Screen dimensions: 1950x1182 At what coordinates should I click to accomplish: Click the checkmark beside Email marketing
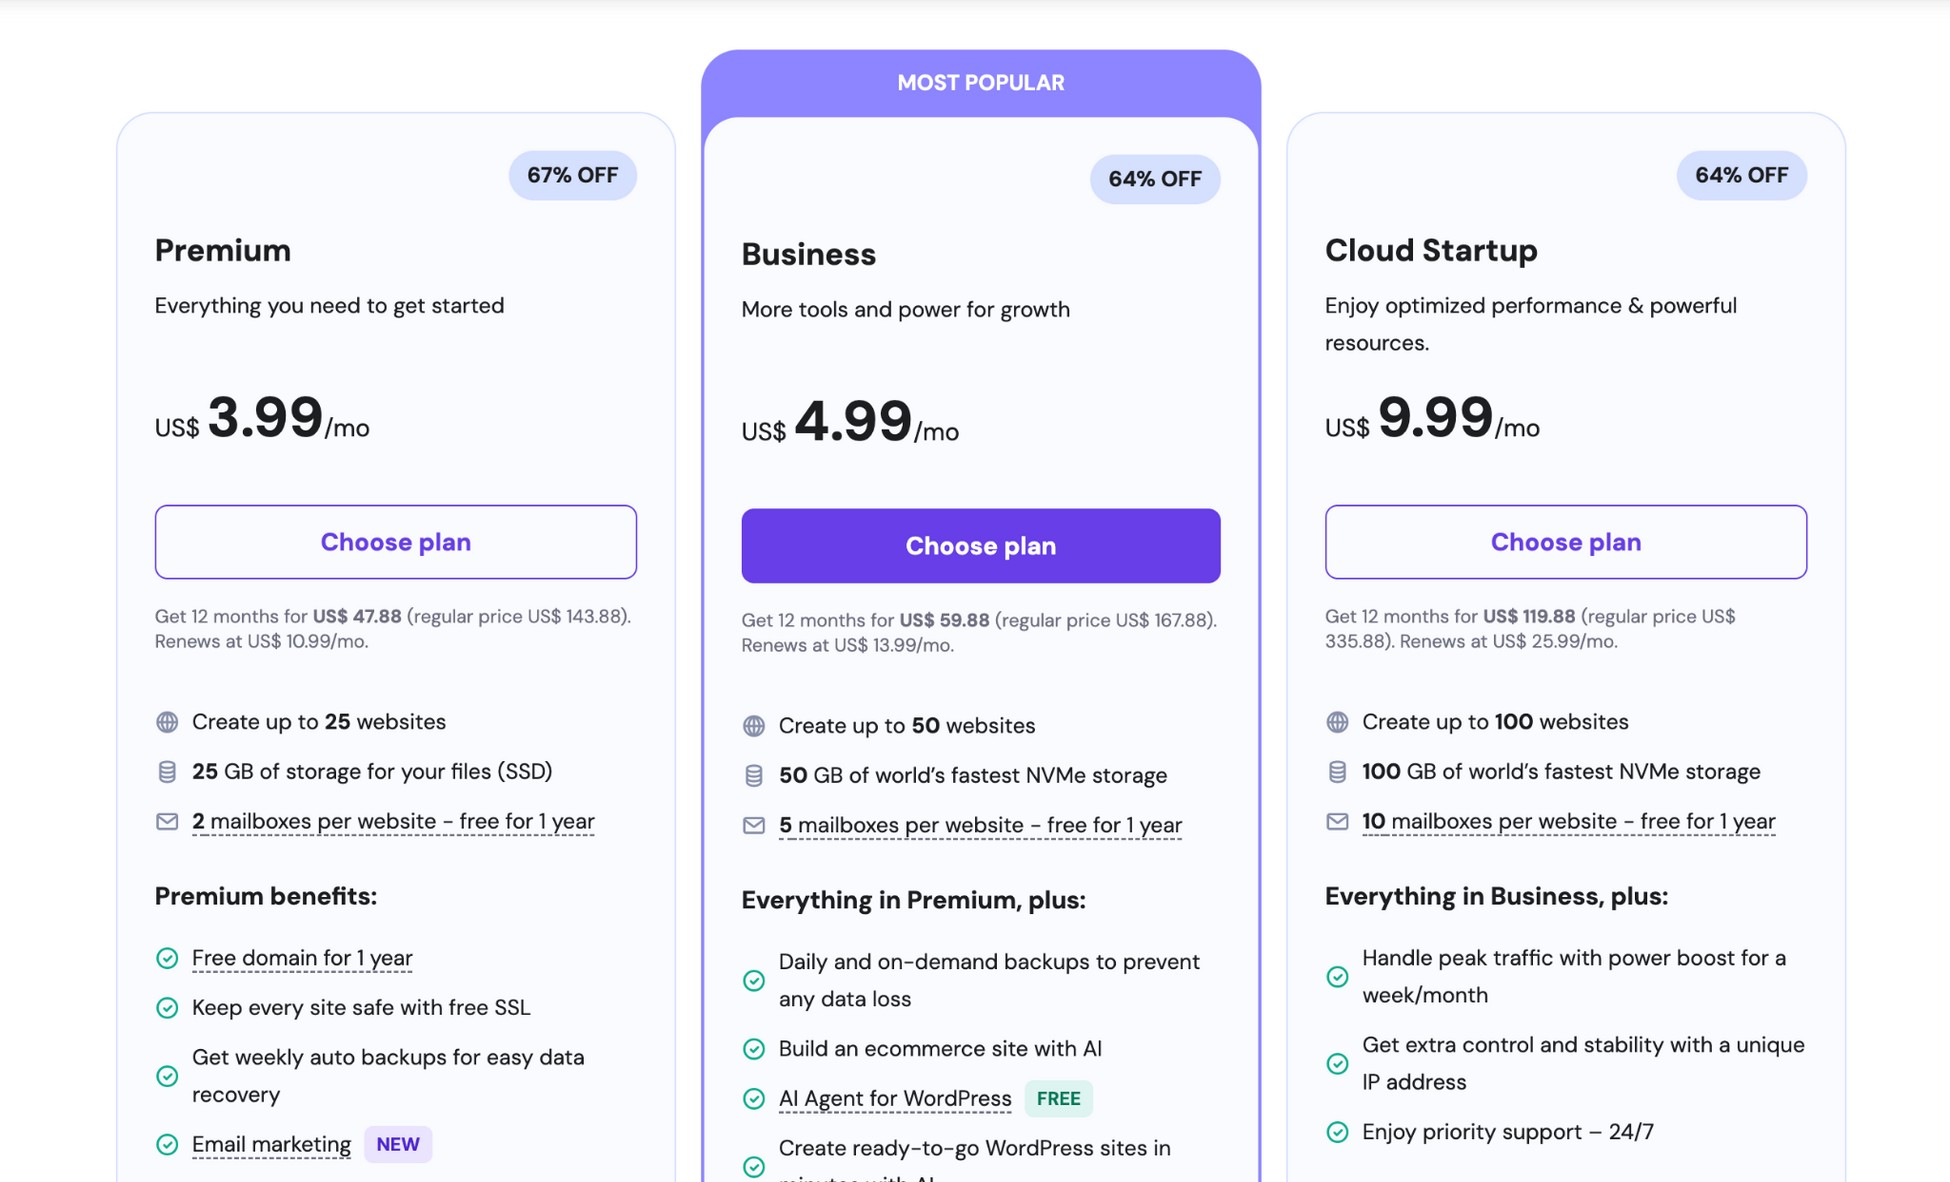pyautogui.click(x=166, y=1144)
